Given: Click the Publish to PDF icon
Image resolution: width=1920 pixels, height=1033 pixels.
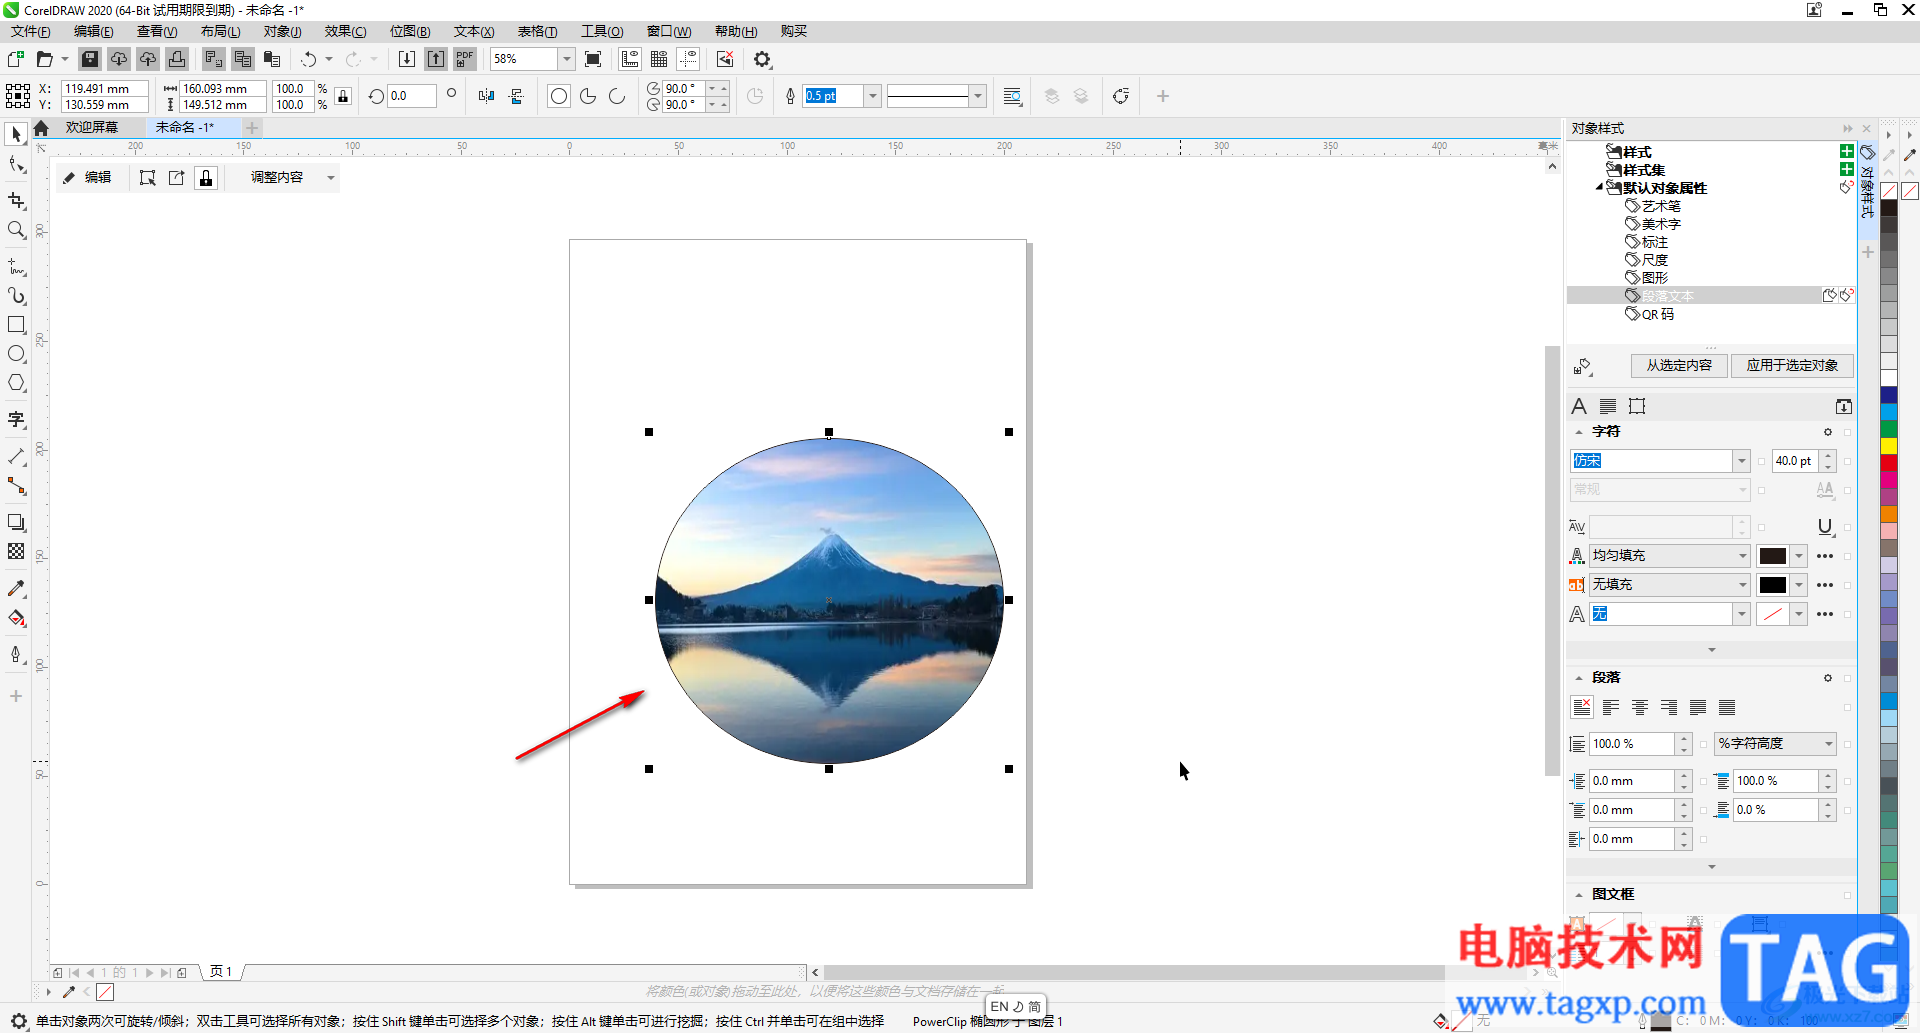Looking at the screenshot, I should [x=465, y=59].
